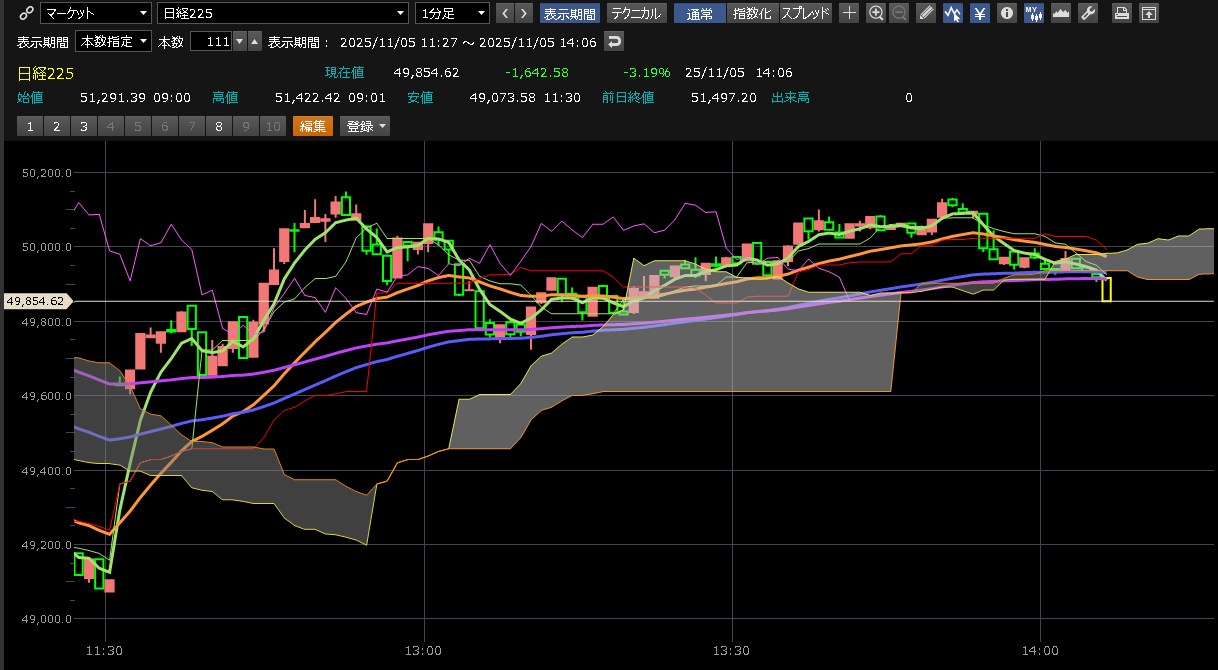Click the zoom in magnifier icon
This screenshot has height=670, width=1218.
[876, 13]
